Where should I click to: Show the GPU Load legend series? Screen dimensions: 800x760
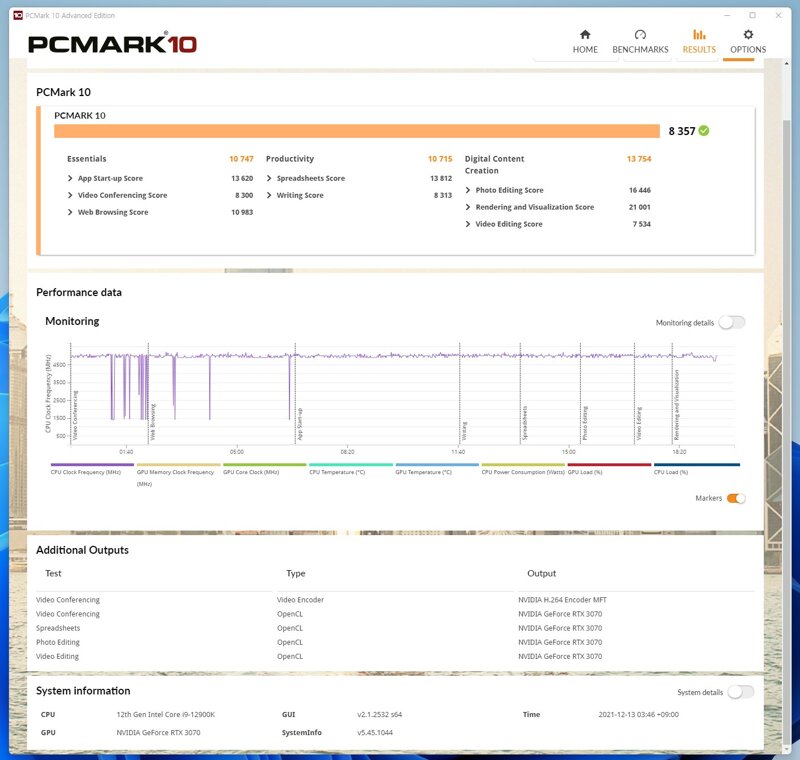click(x=609, y=470)
